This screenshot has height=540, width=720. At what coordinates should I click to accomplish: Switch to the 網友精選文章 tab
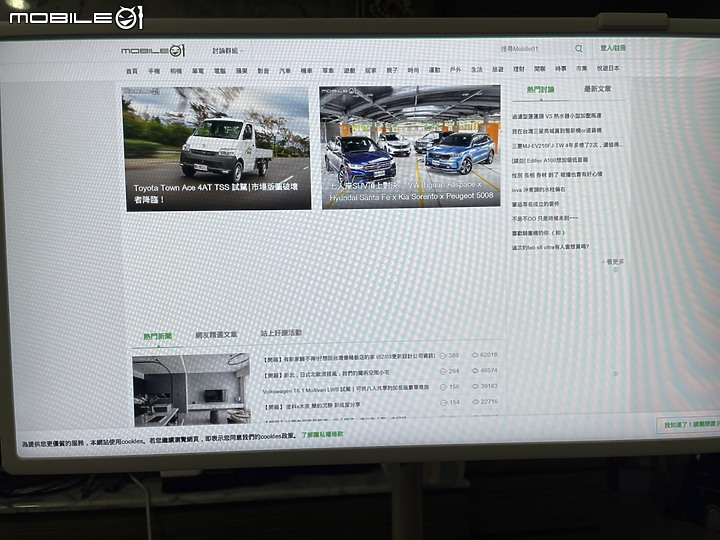click(216, 335)
